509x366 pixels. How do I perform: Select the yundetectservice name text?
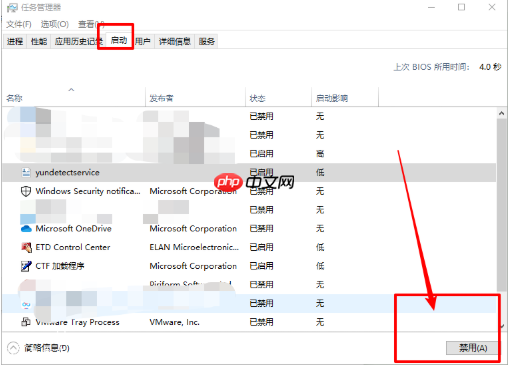[x=68, y=173]
